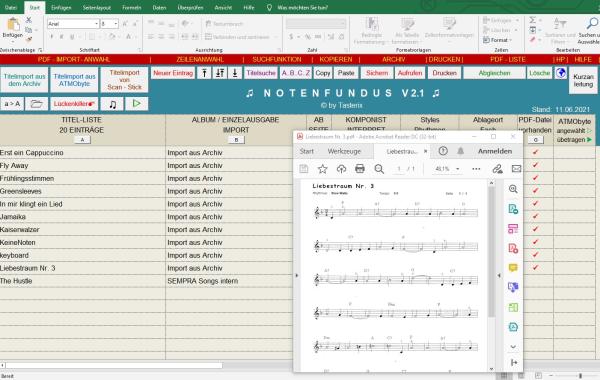Click Titelimport aus dem Archiv button
Viewport: 600px width, 380px height.
tap(24, 80)
